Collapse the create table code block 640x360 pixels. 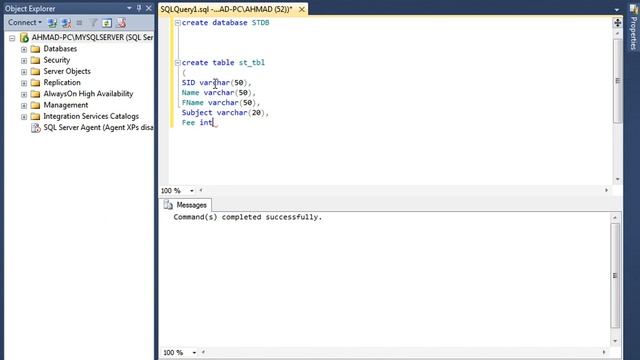tap(178, 63)
